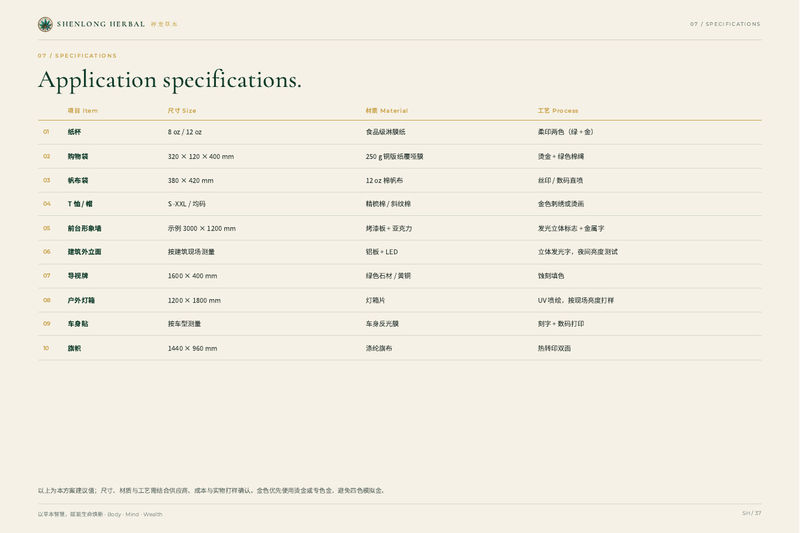
Task: Click the '购物袋' item name in row 02
Action: [x=78, y=157]
